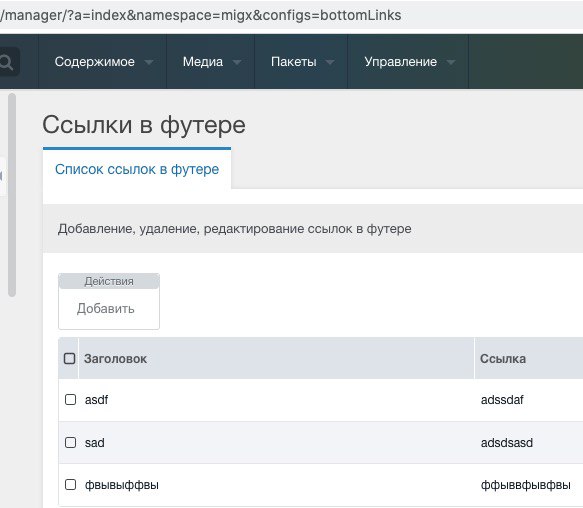583x508 pixels.
Task: Expand the Пакеты dropdown arrow
Action: pyautogui.click(x=330, y=62)
